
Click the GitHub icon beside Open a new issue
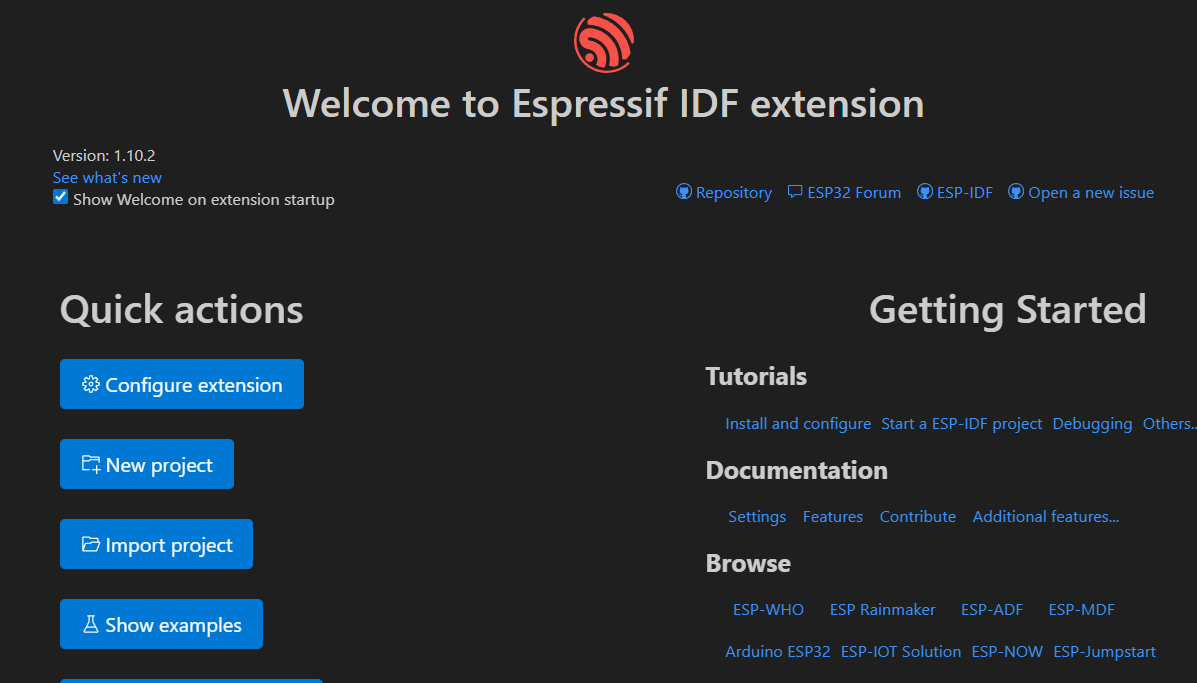1016,192
